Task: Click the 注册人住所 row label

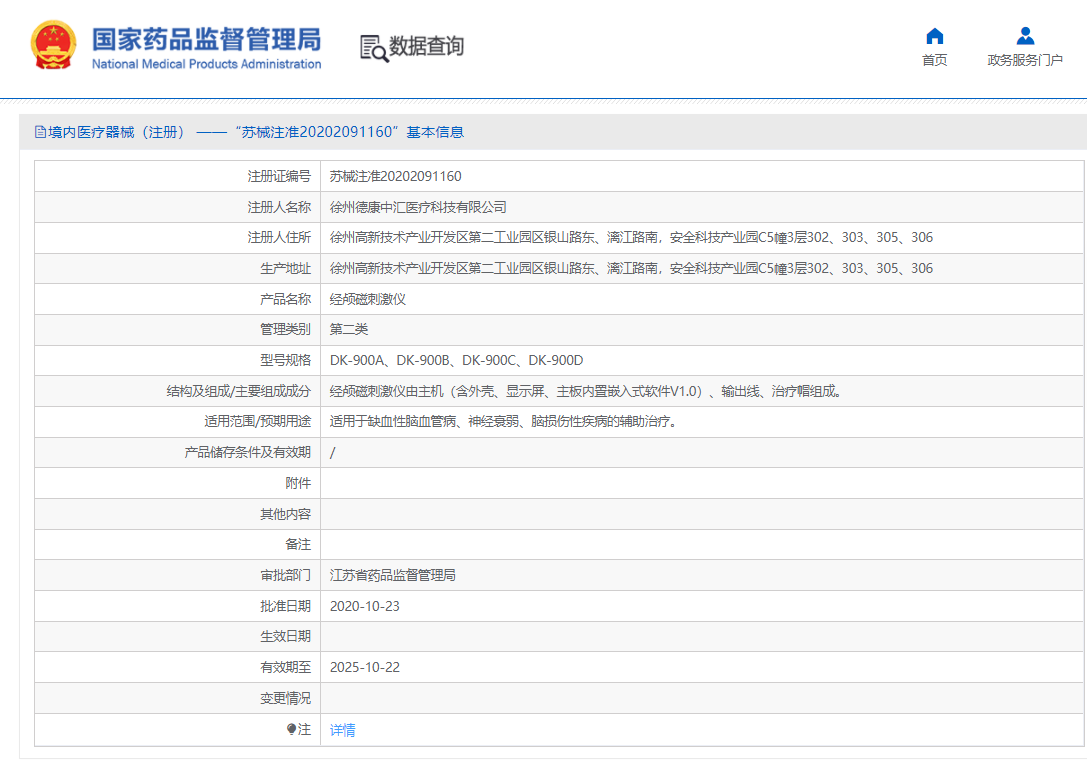Action: (279, 237)
